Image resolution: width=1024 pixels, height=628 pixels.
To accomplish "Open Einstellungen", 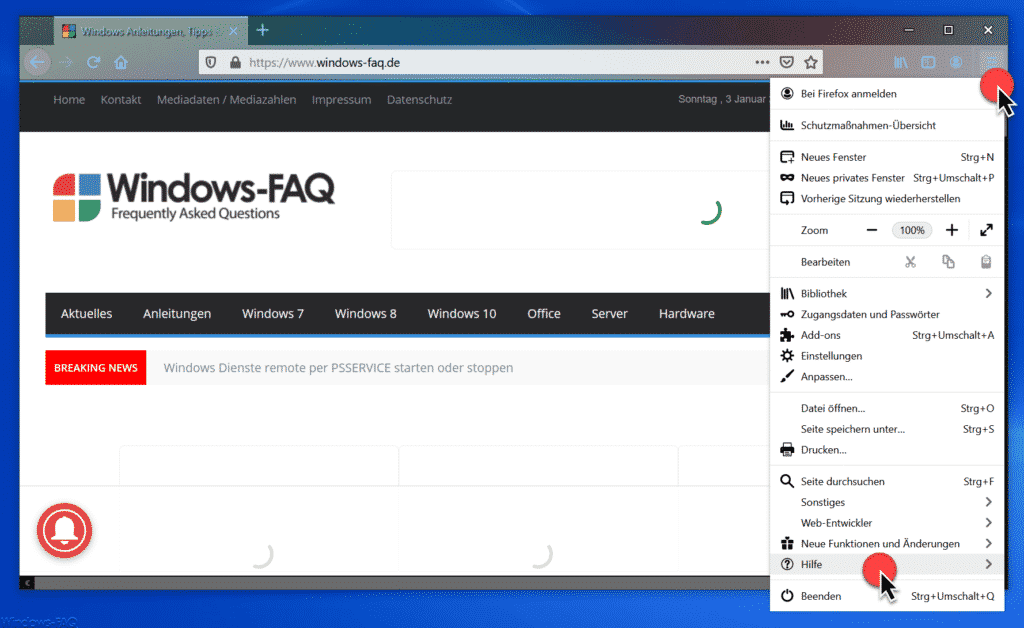I will point(887,356).
